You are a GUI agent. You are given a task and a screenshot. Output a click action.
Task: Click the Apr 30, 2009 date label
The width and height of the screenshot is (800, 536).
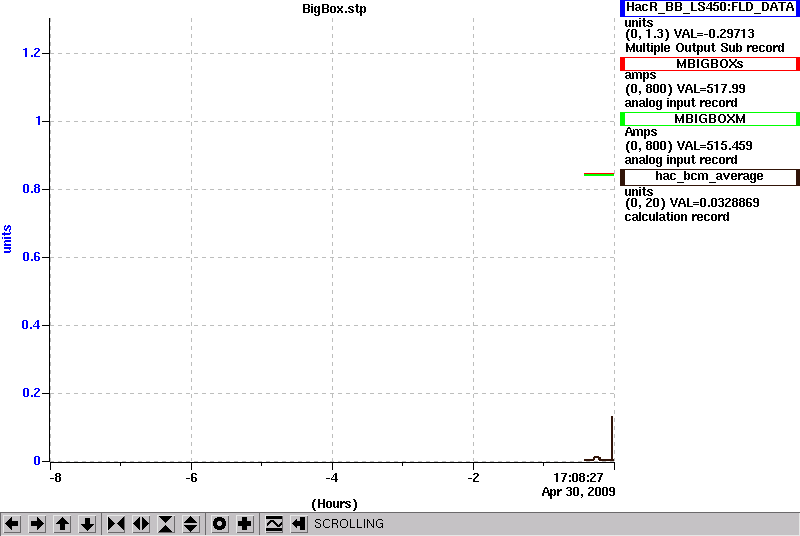pyautogui.click(x=578, y=492)
